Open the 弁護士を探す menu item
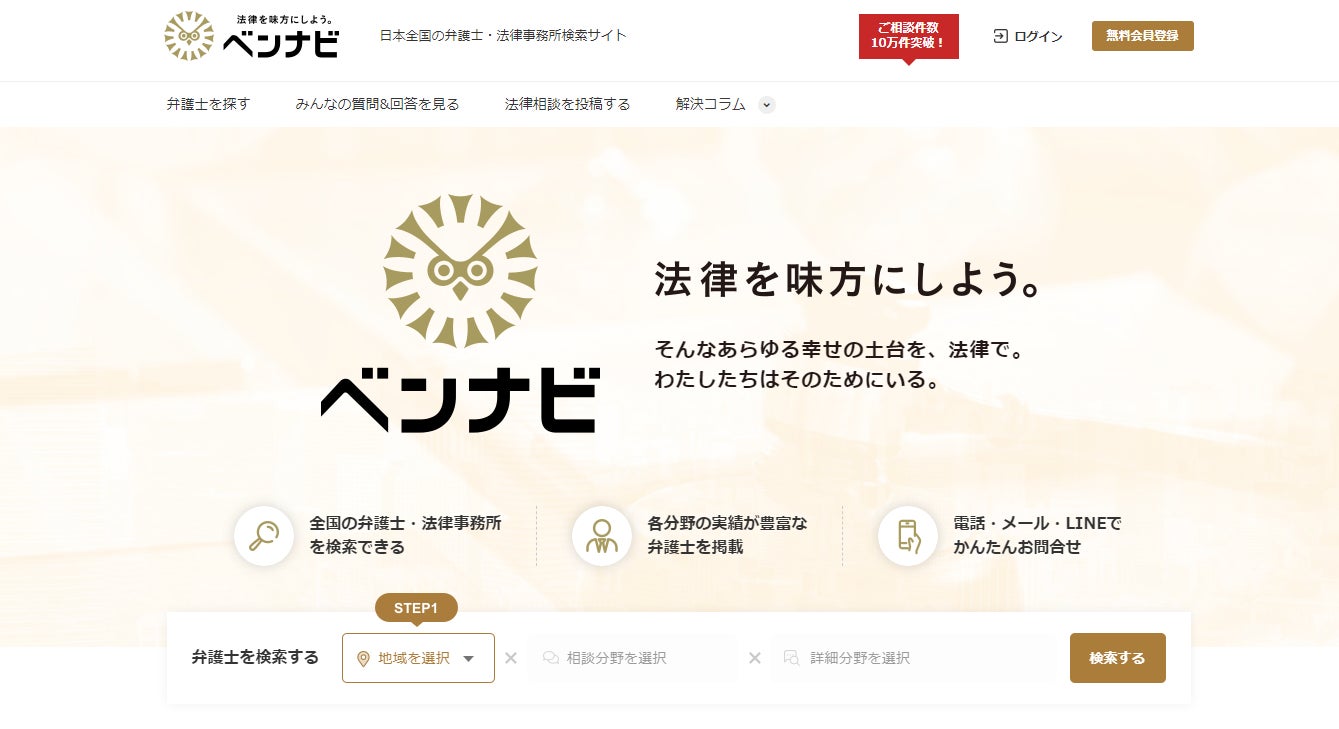 208,104
